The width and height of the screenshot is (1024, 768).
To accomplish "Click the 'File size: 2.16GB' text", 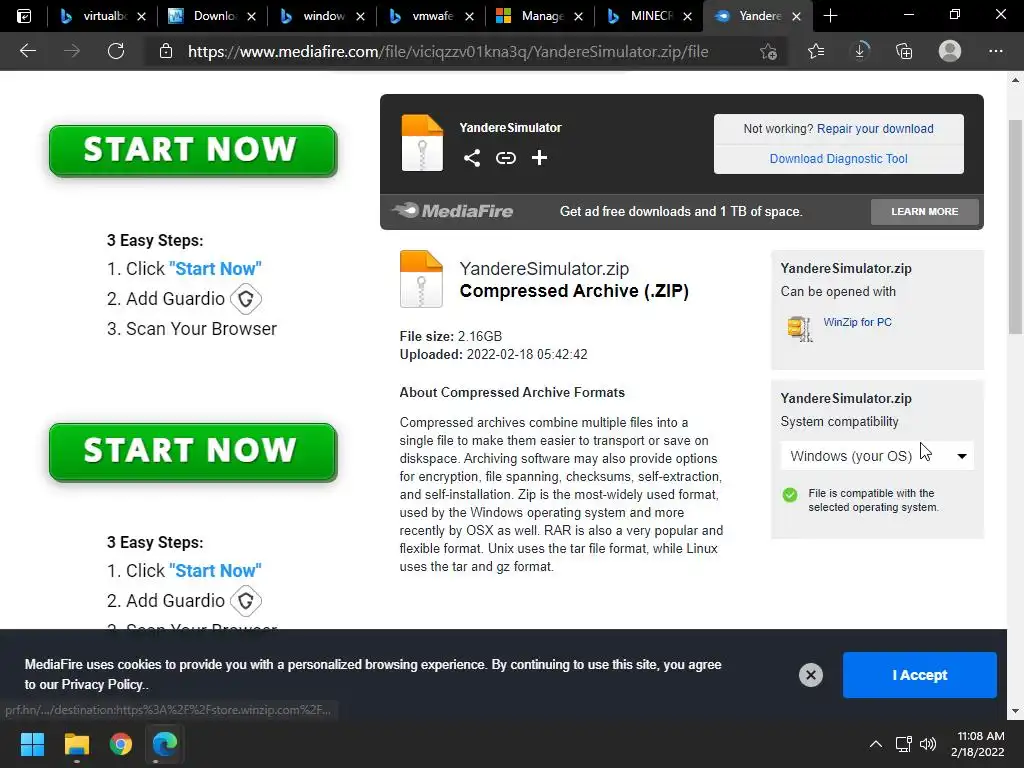I will pyautogui.click(x=451, y=336).
